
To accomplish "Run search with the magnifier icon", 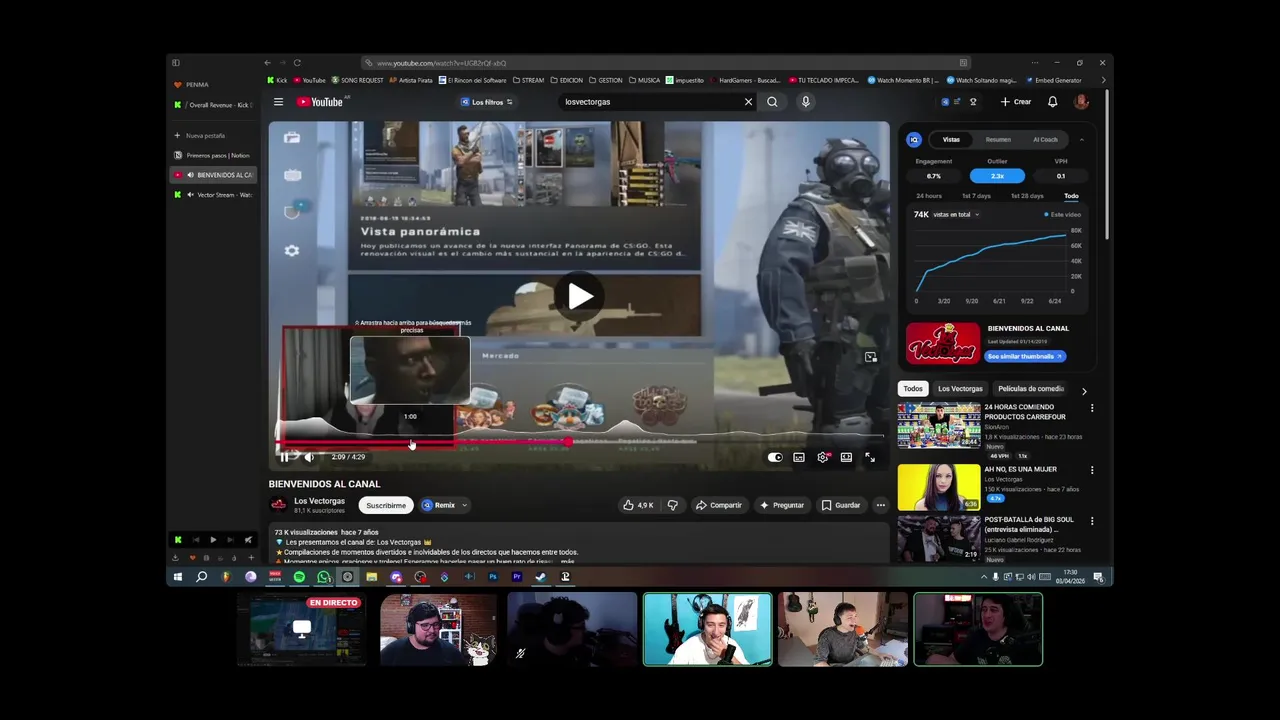I will (x=772, y=102).
